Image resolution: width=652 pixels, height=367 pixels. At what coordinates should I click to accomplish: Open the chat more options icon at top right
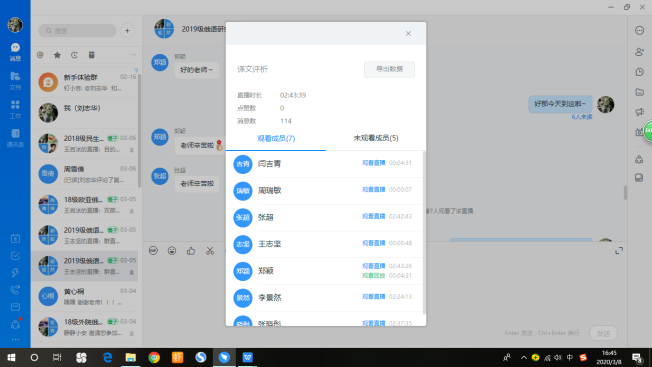640,30
